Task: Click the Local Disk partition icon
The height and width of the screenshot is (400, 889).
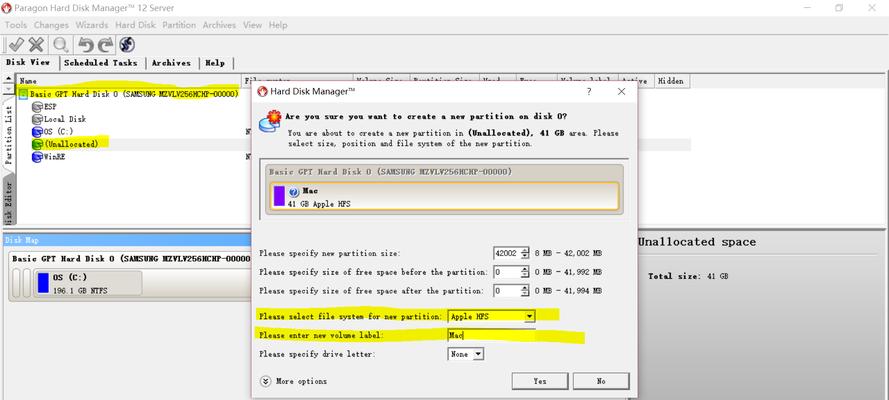Action: point(37,119)
